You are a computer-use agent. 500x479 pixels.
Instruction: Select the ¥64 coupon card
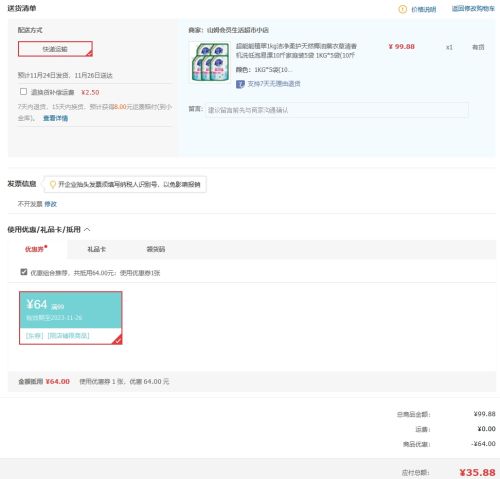71,318
